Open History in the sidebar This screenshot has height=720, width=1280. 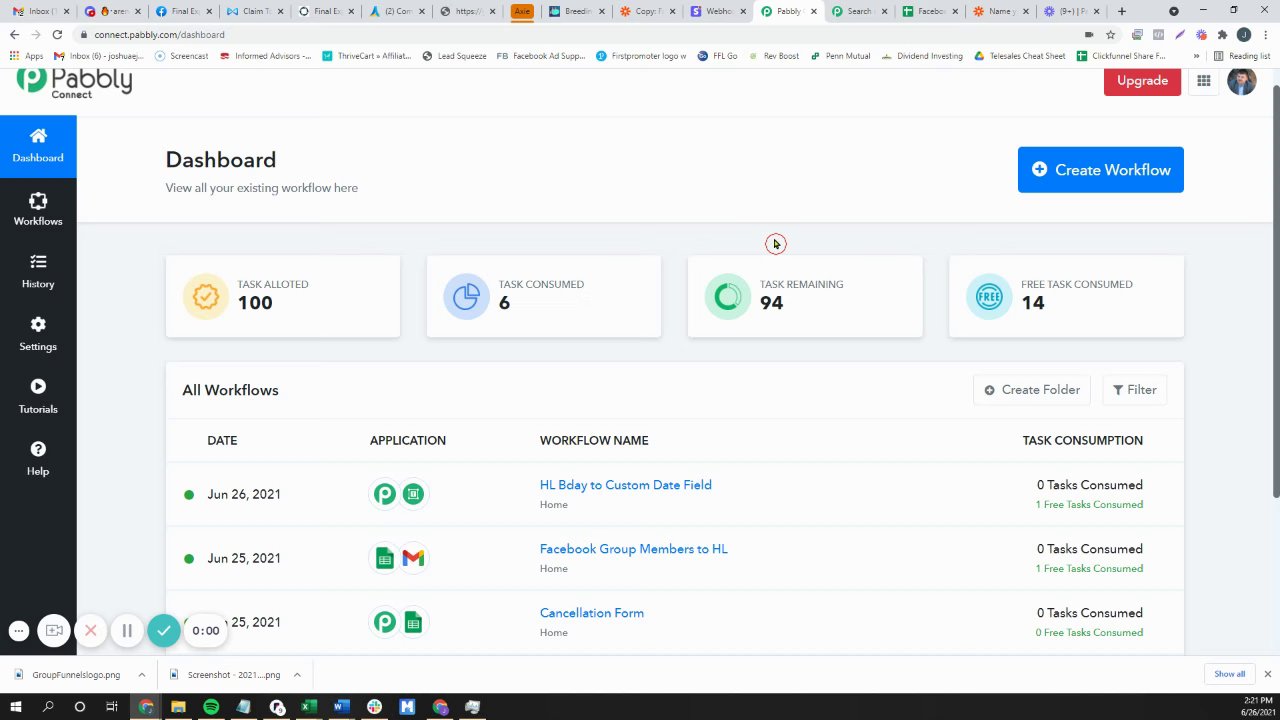pos(38,272)
